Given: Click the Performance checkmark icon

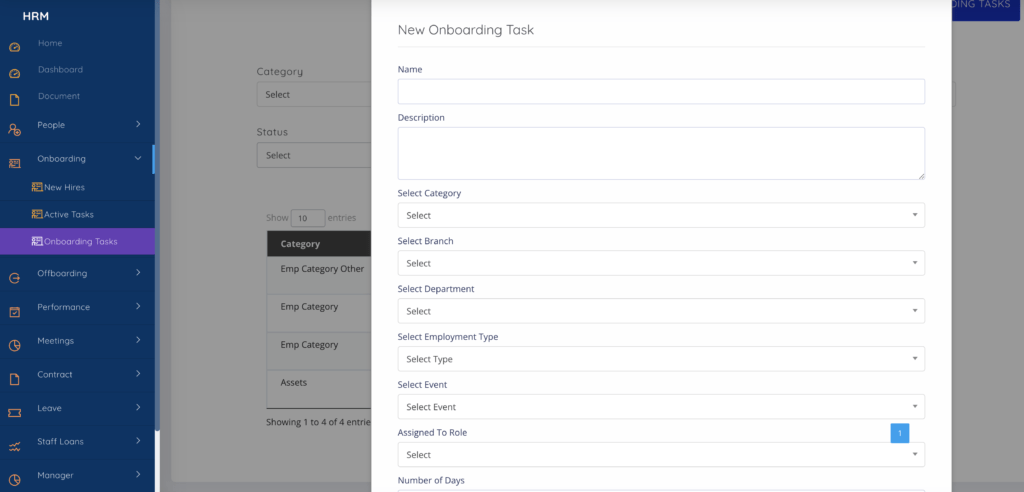Looking at the screenshot, I should [14, 312].
